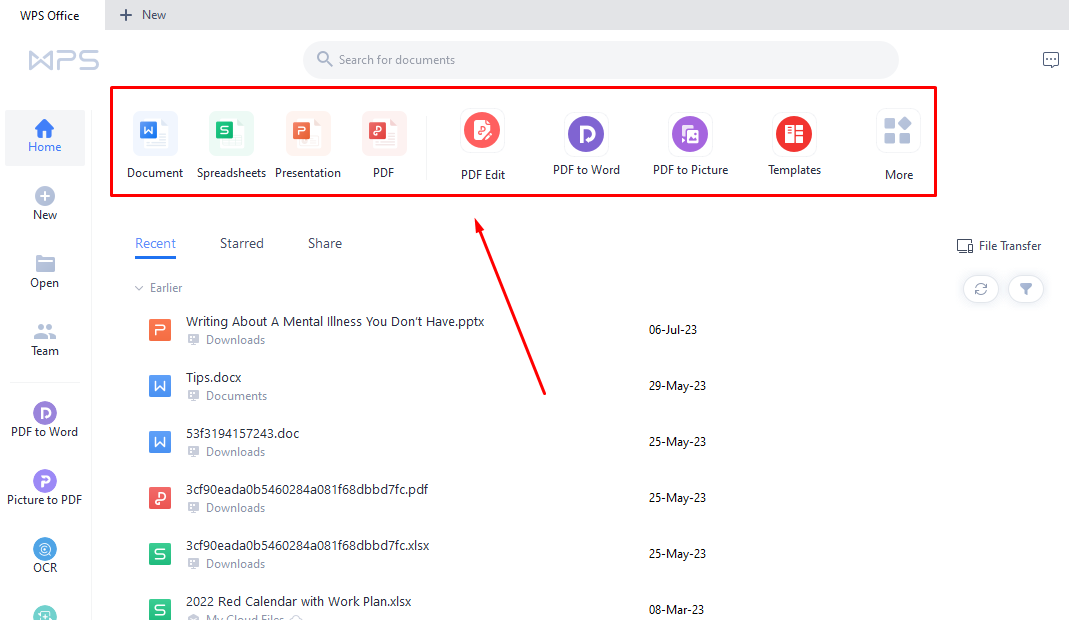The image size is (1069, 620).
Task: Open the Templates gallery icon
Action: [794, 134]
